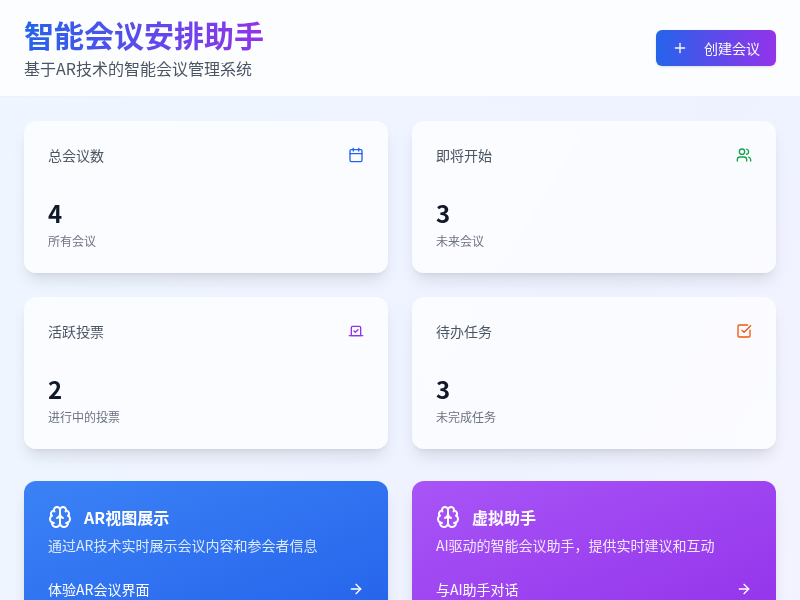Click the AR视图展示 heading
This screenshot has width=800, height=600.
(x=126, y=518)
